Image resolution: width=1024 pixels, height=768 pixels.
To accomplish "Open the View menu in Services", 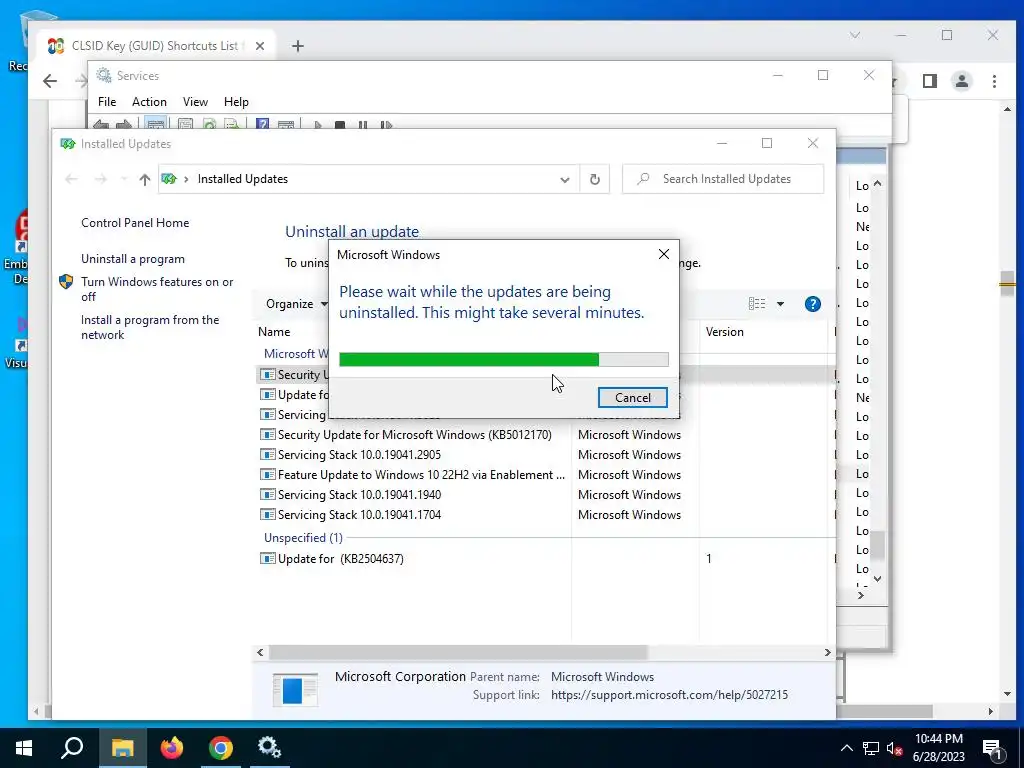I will coord(195,102).
